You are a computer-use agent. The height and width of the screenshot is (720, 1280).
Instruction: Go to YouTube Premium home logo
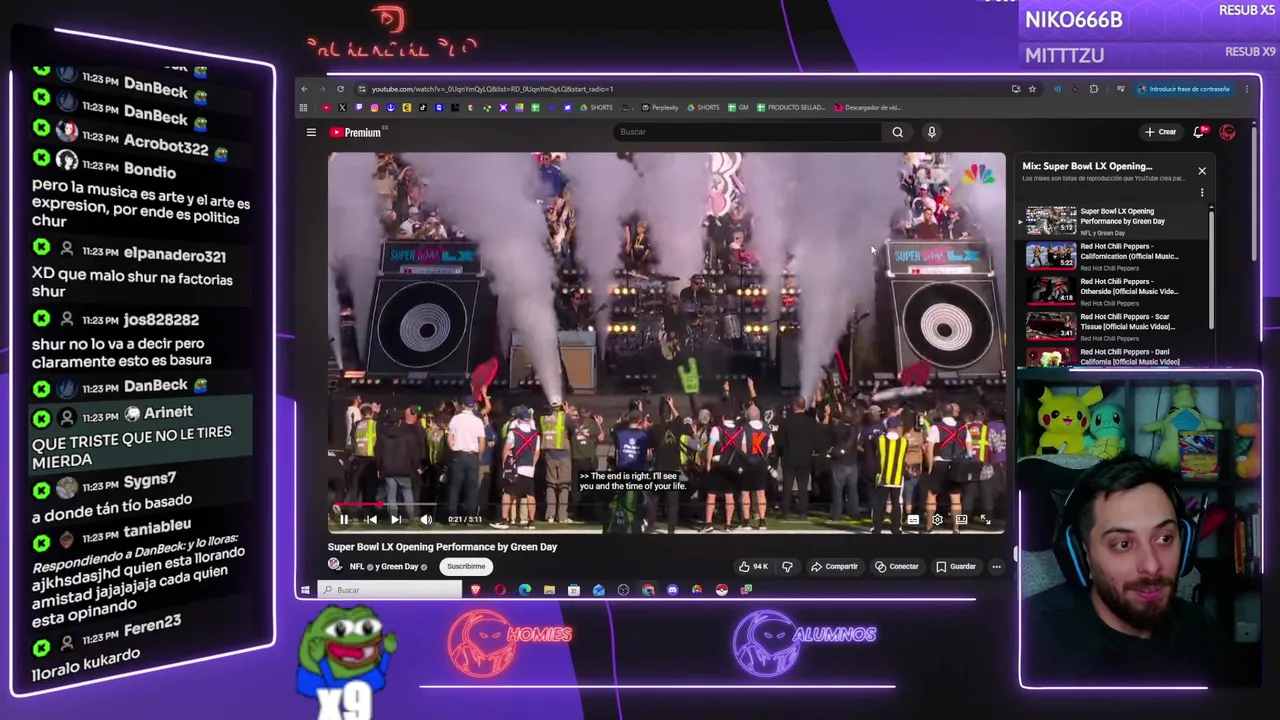358,132
